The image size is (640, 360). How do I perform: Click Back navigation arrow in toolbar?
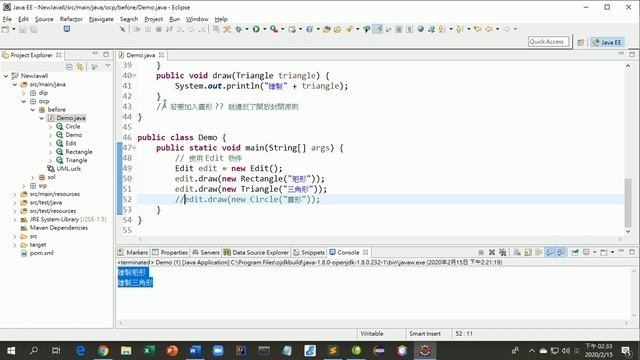point(489,29)
